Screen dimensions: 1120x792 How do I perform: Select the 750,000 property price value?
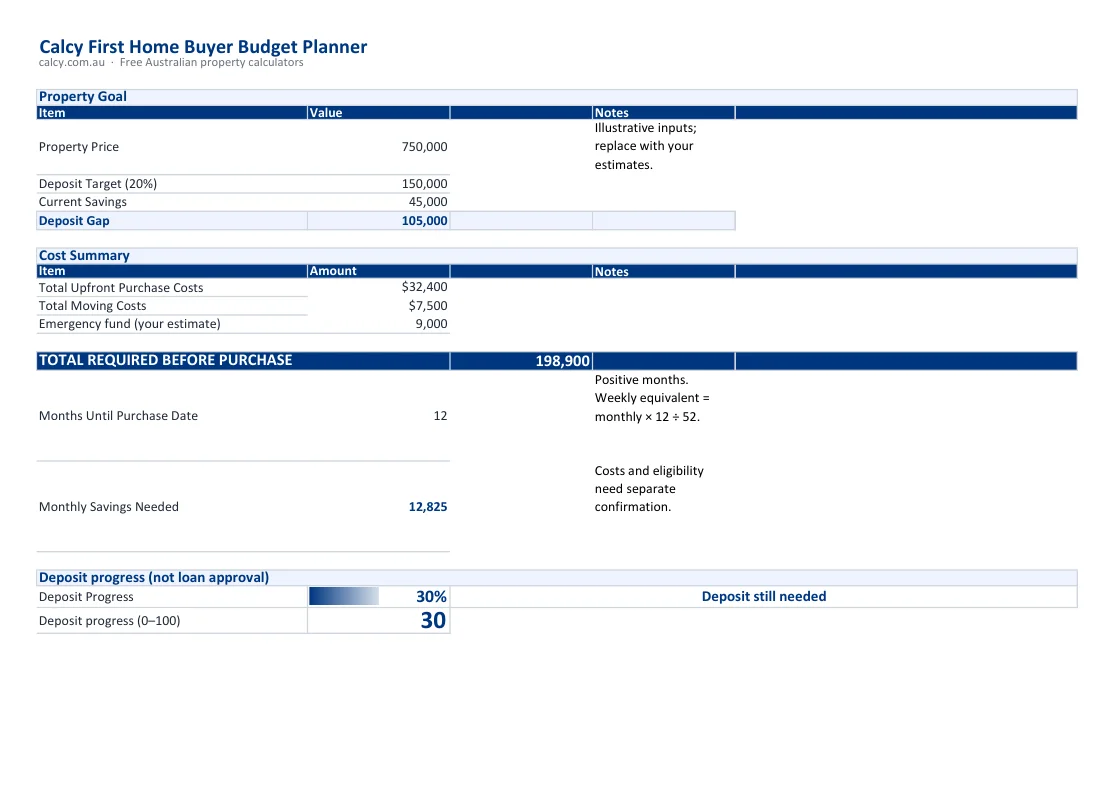coord(424,146)
